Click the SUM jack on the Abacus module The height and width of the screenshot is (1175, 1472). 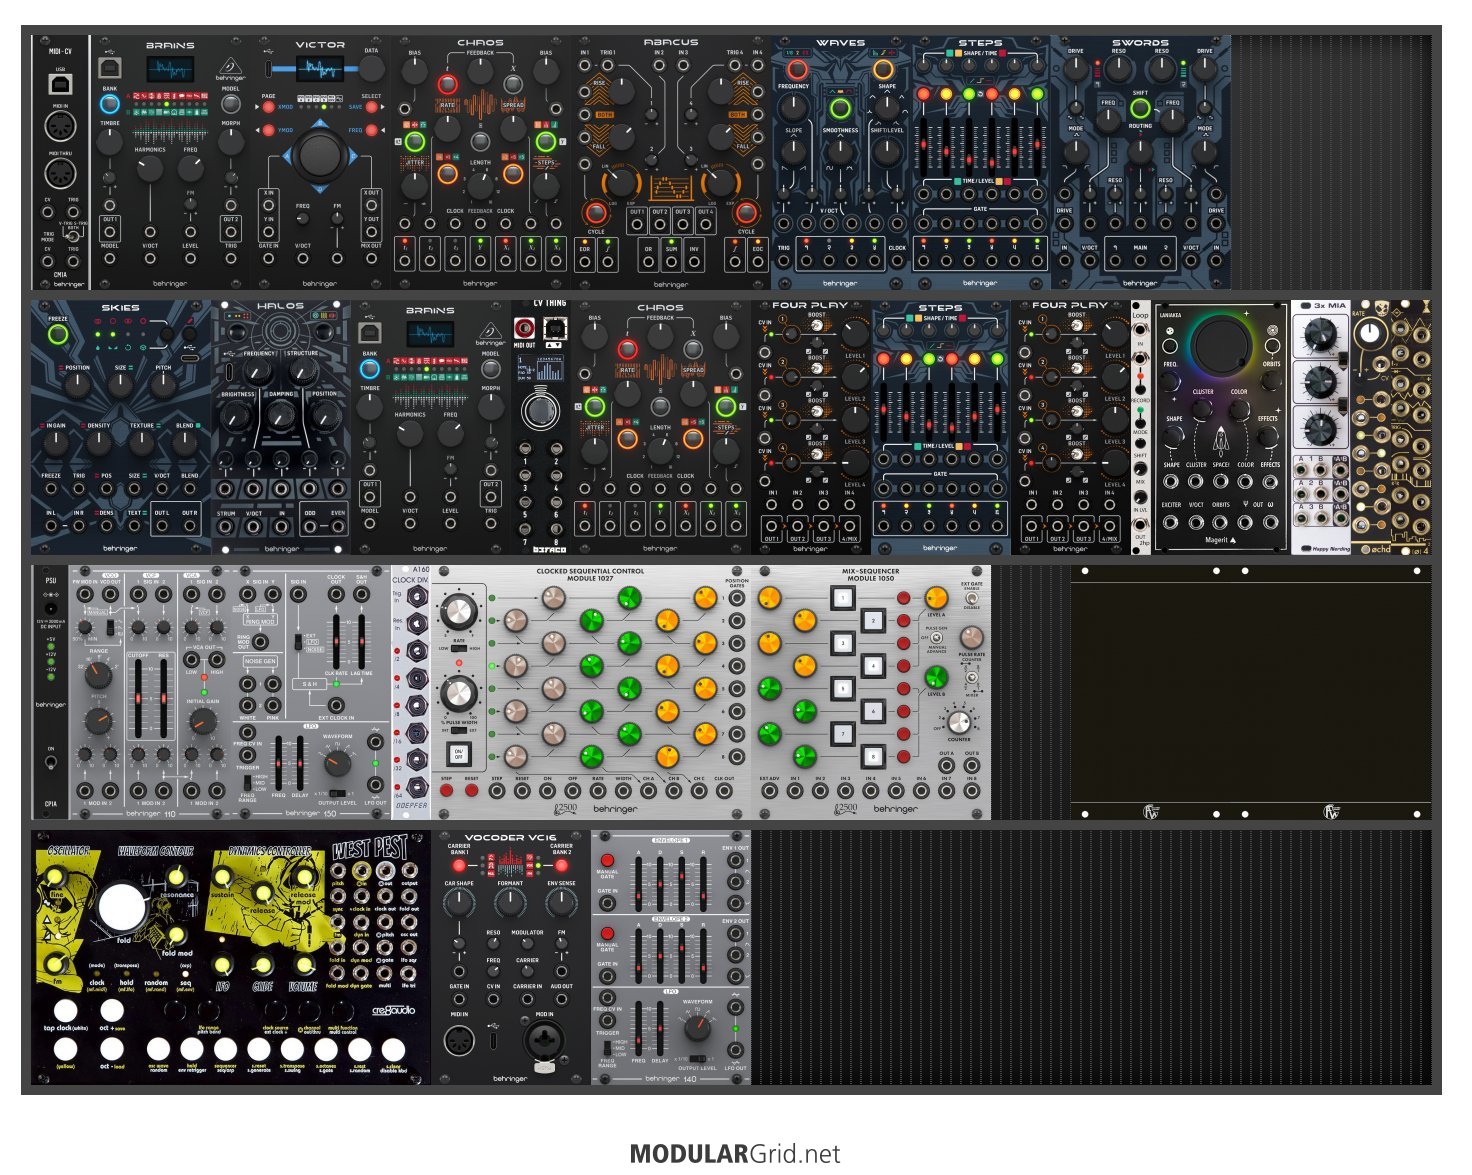pos(671,262)
